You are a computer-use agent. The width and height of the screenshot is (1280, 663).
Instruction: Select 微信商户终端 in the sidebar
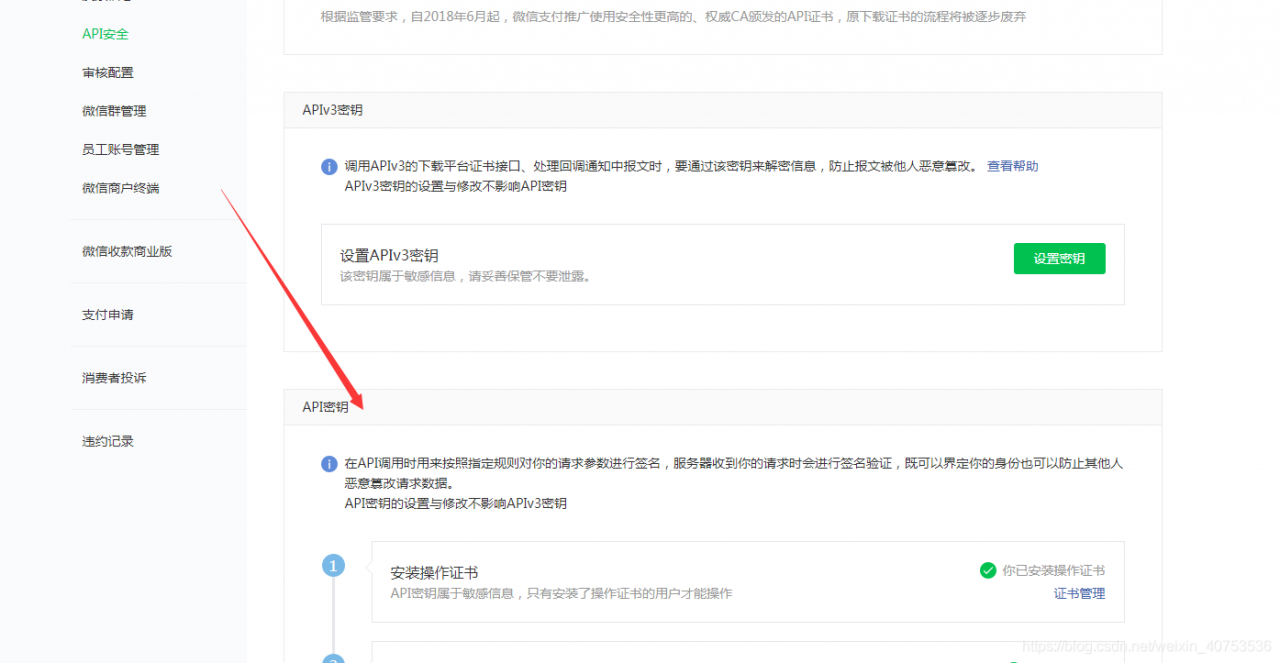pos(120,188)
